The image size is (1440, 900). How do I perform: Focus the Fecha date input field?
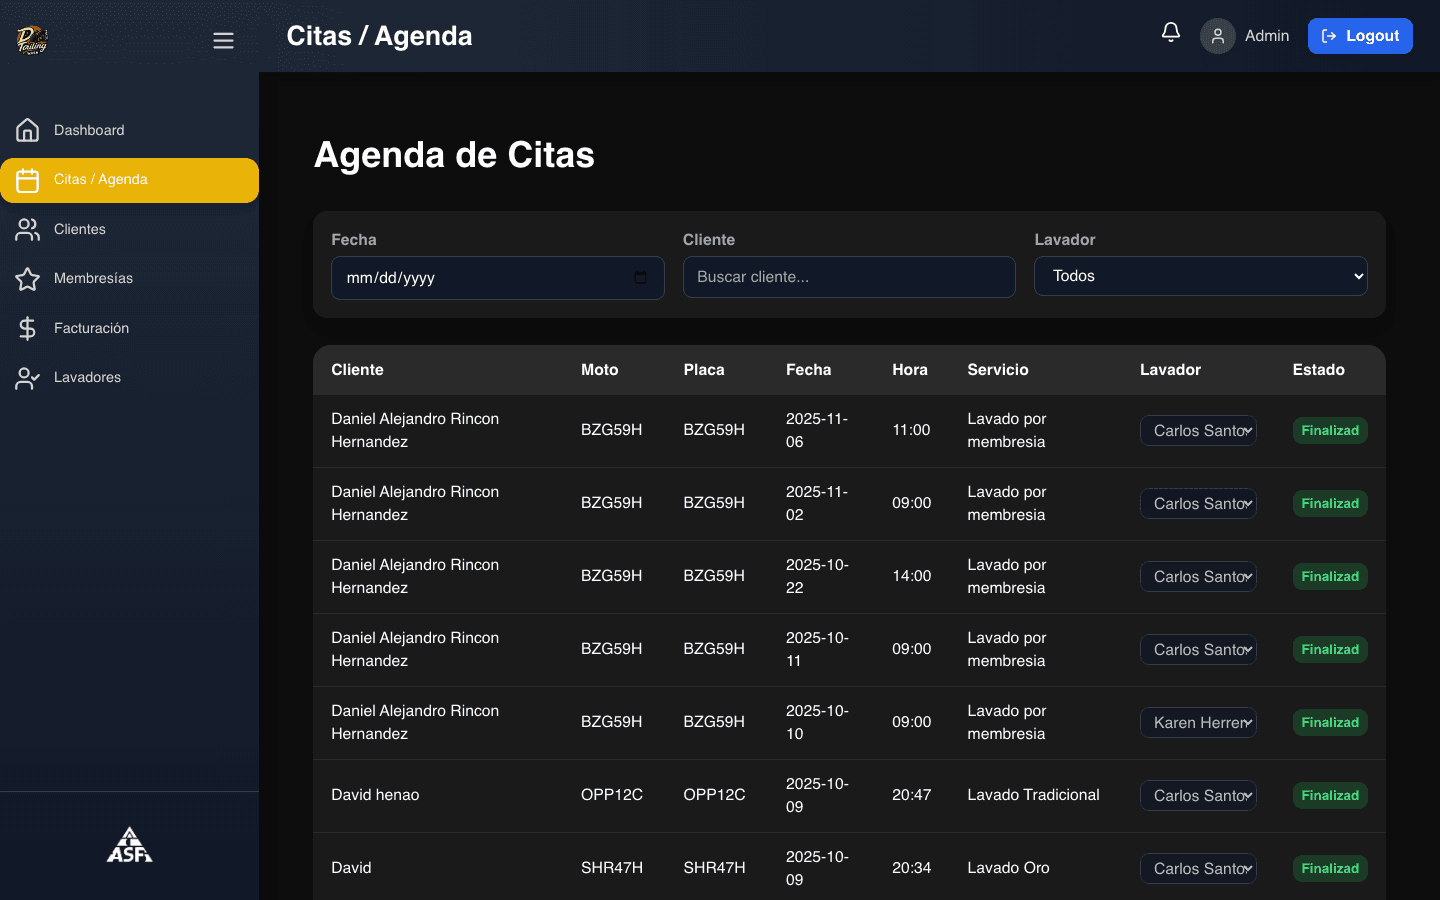click(x=498, y=278)
